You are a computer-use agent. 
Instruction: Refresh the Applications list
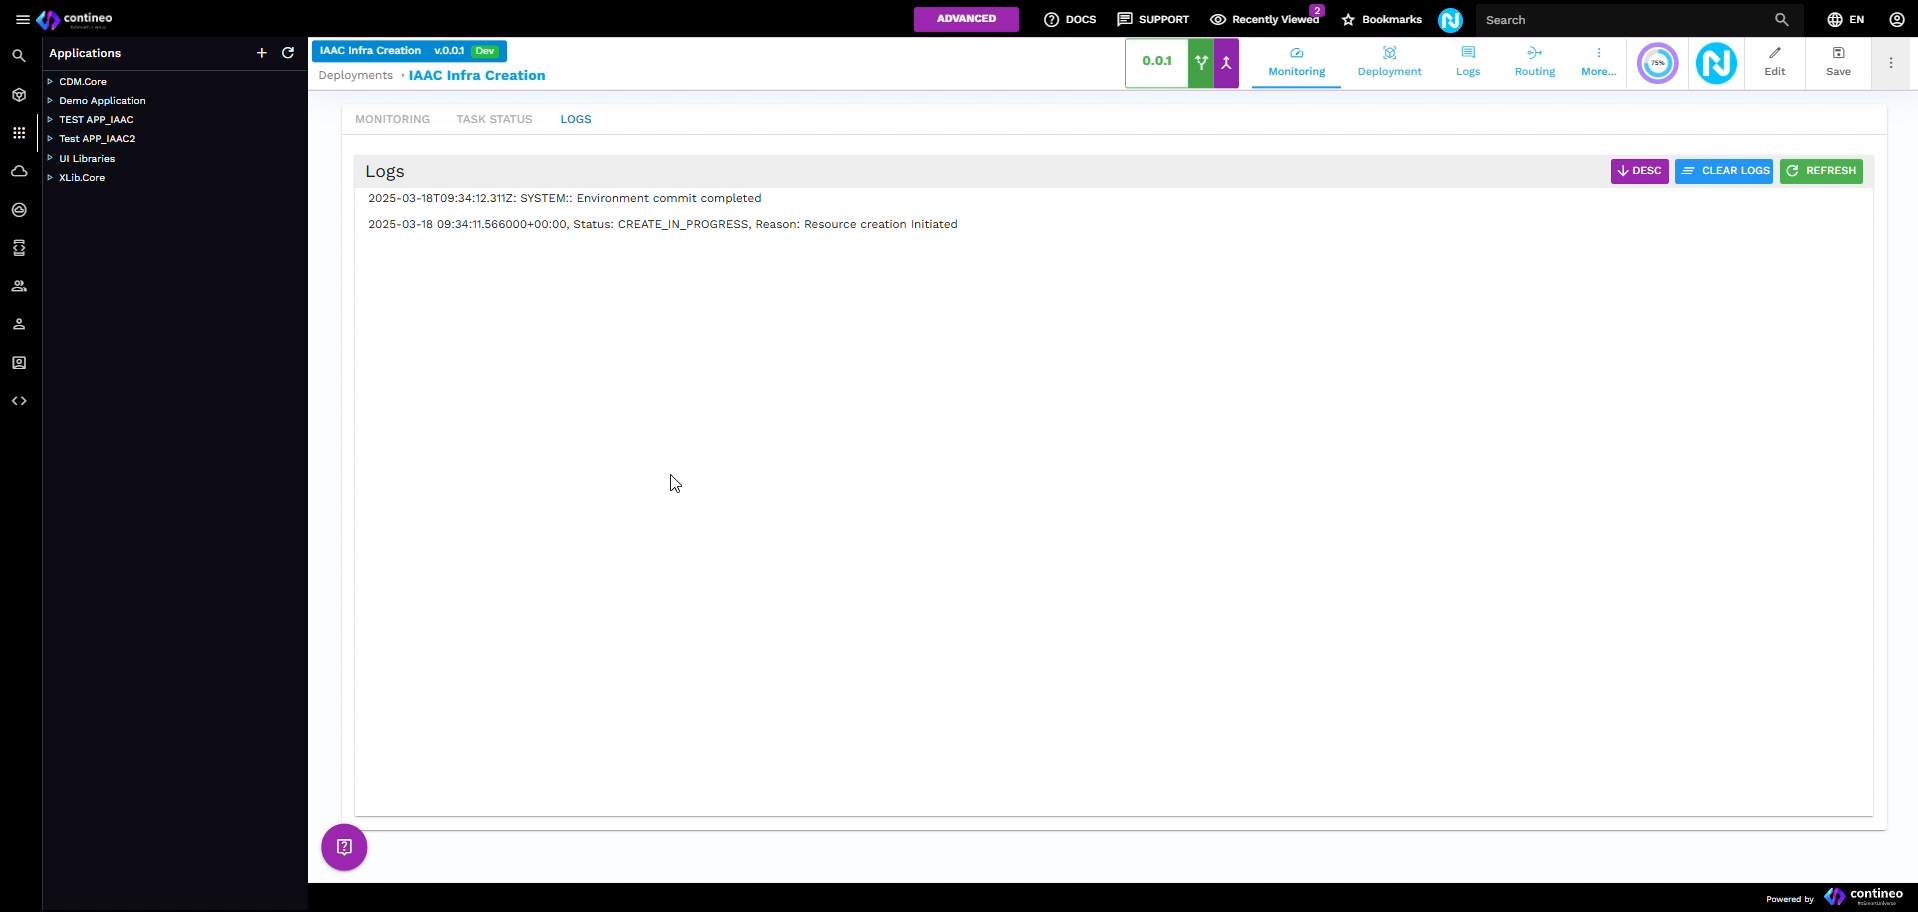click(288, 53)
